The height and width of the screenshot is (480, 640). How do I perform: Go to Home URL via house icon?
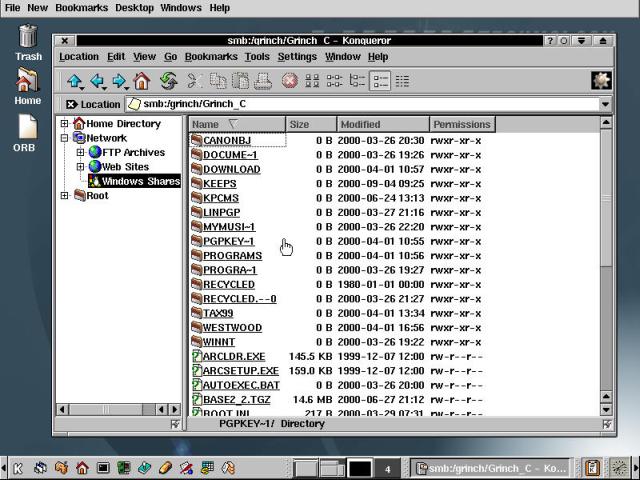click(142, 81)
